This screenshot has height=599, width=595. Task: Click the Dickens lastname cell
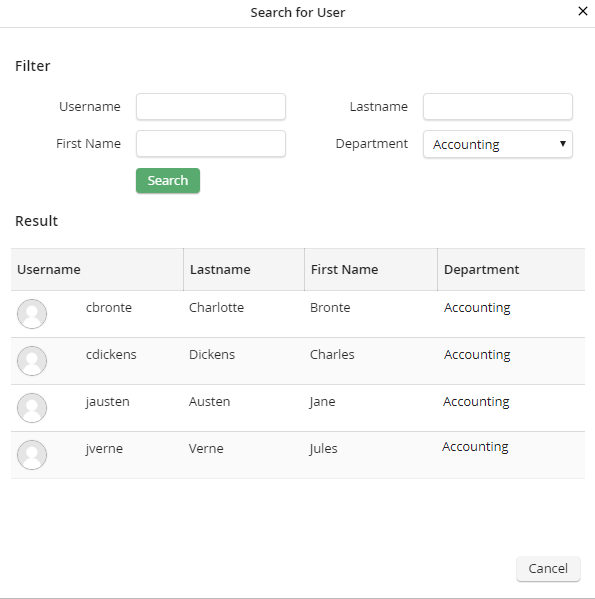[212, 355]
